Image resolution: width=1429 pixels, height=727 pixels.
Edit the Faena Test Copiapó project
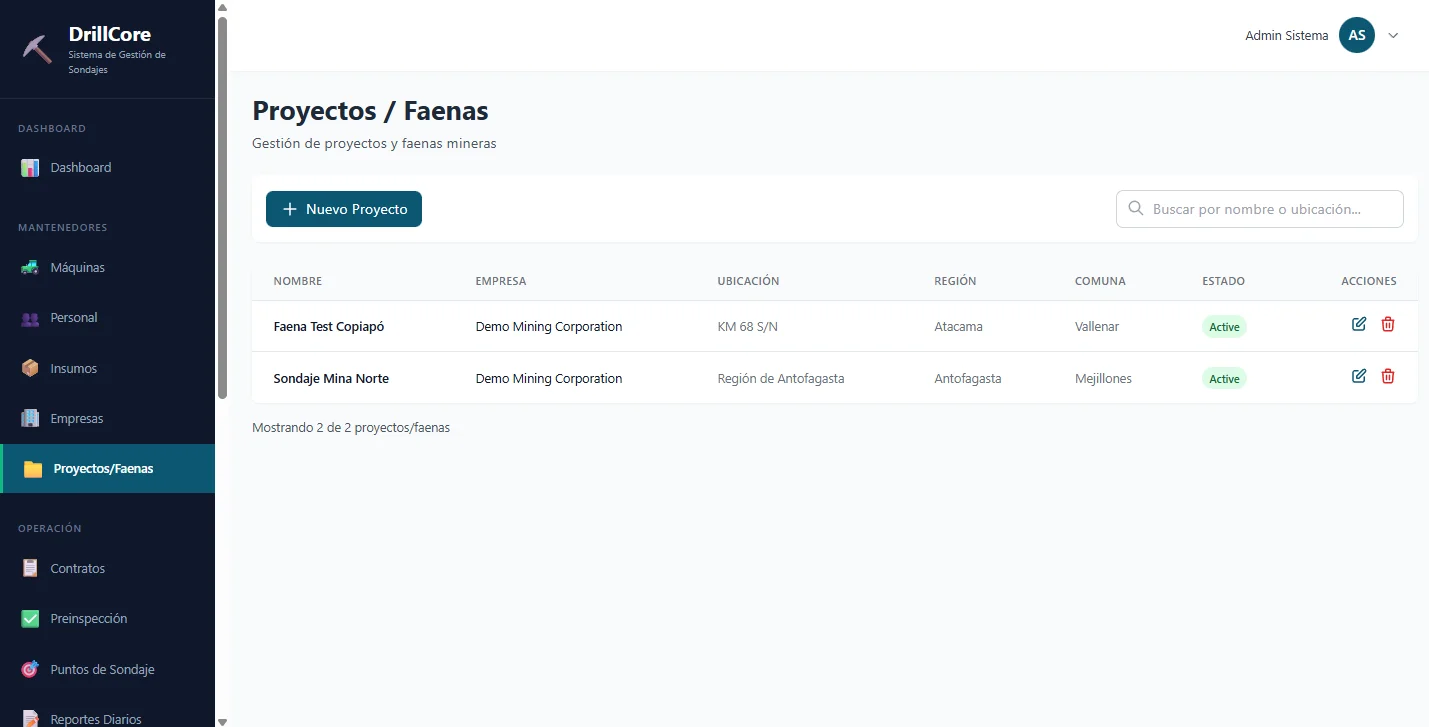pyautogui.click(x=1359, y=324)
